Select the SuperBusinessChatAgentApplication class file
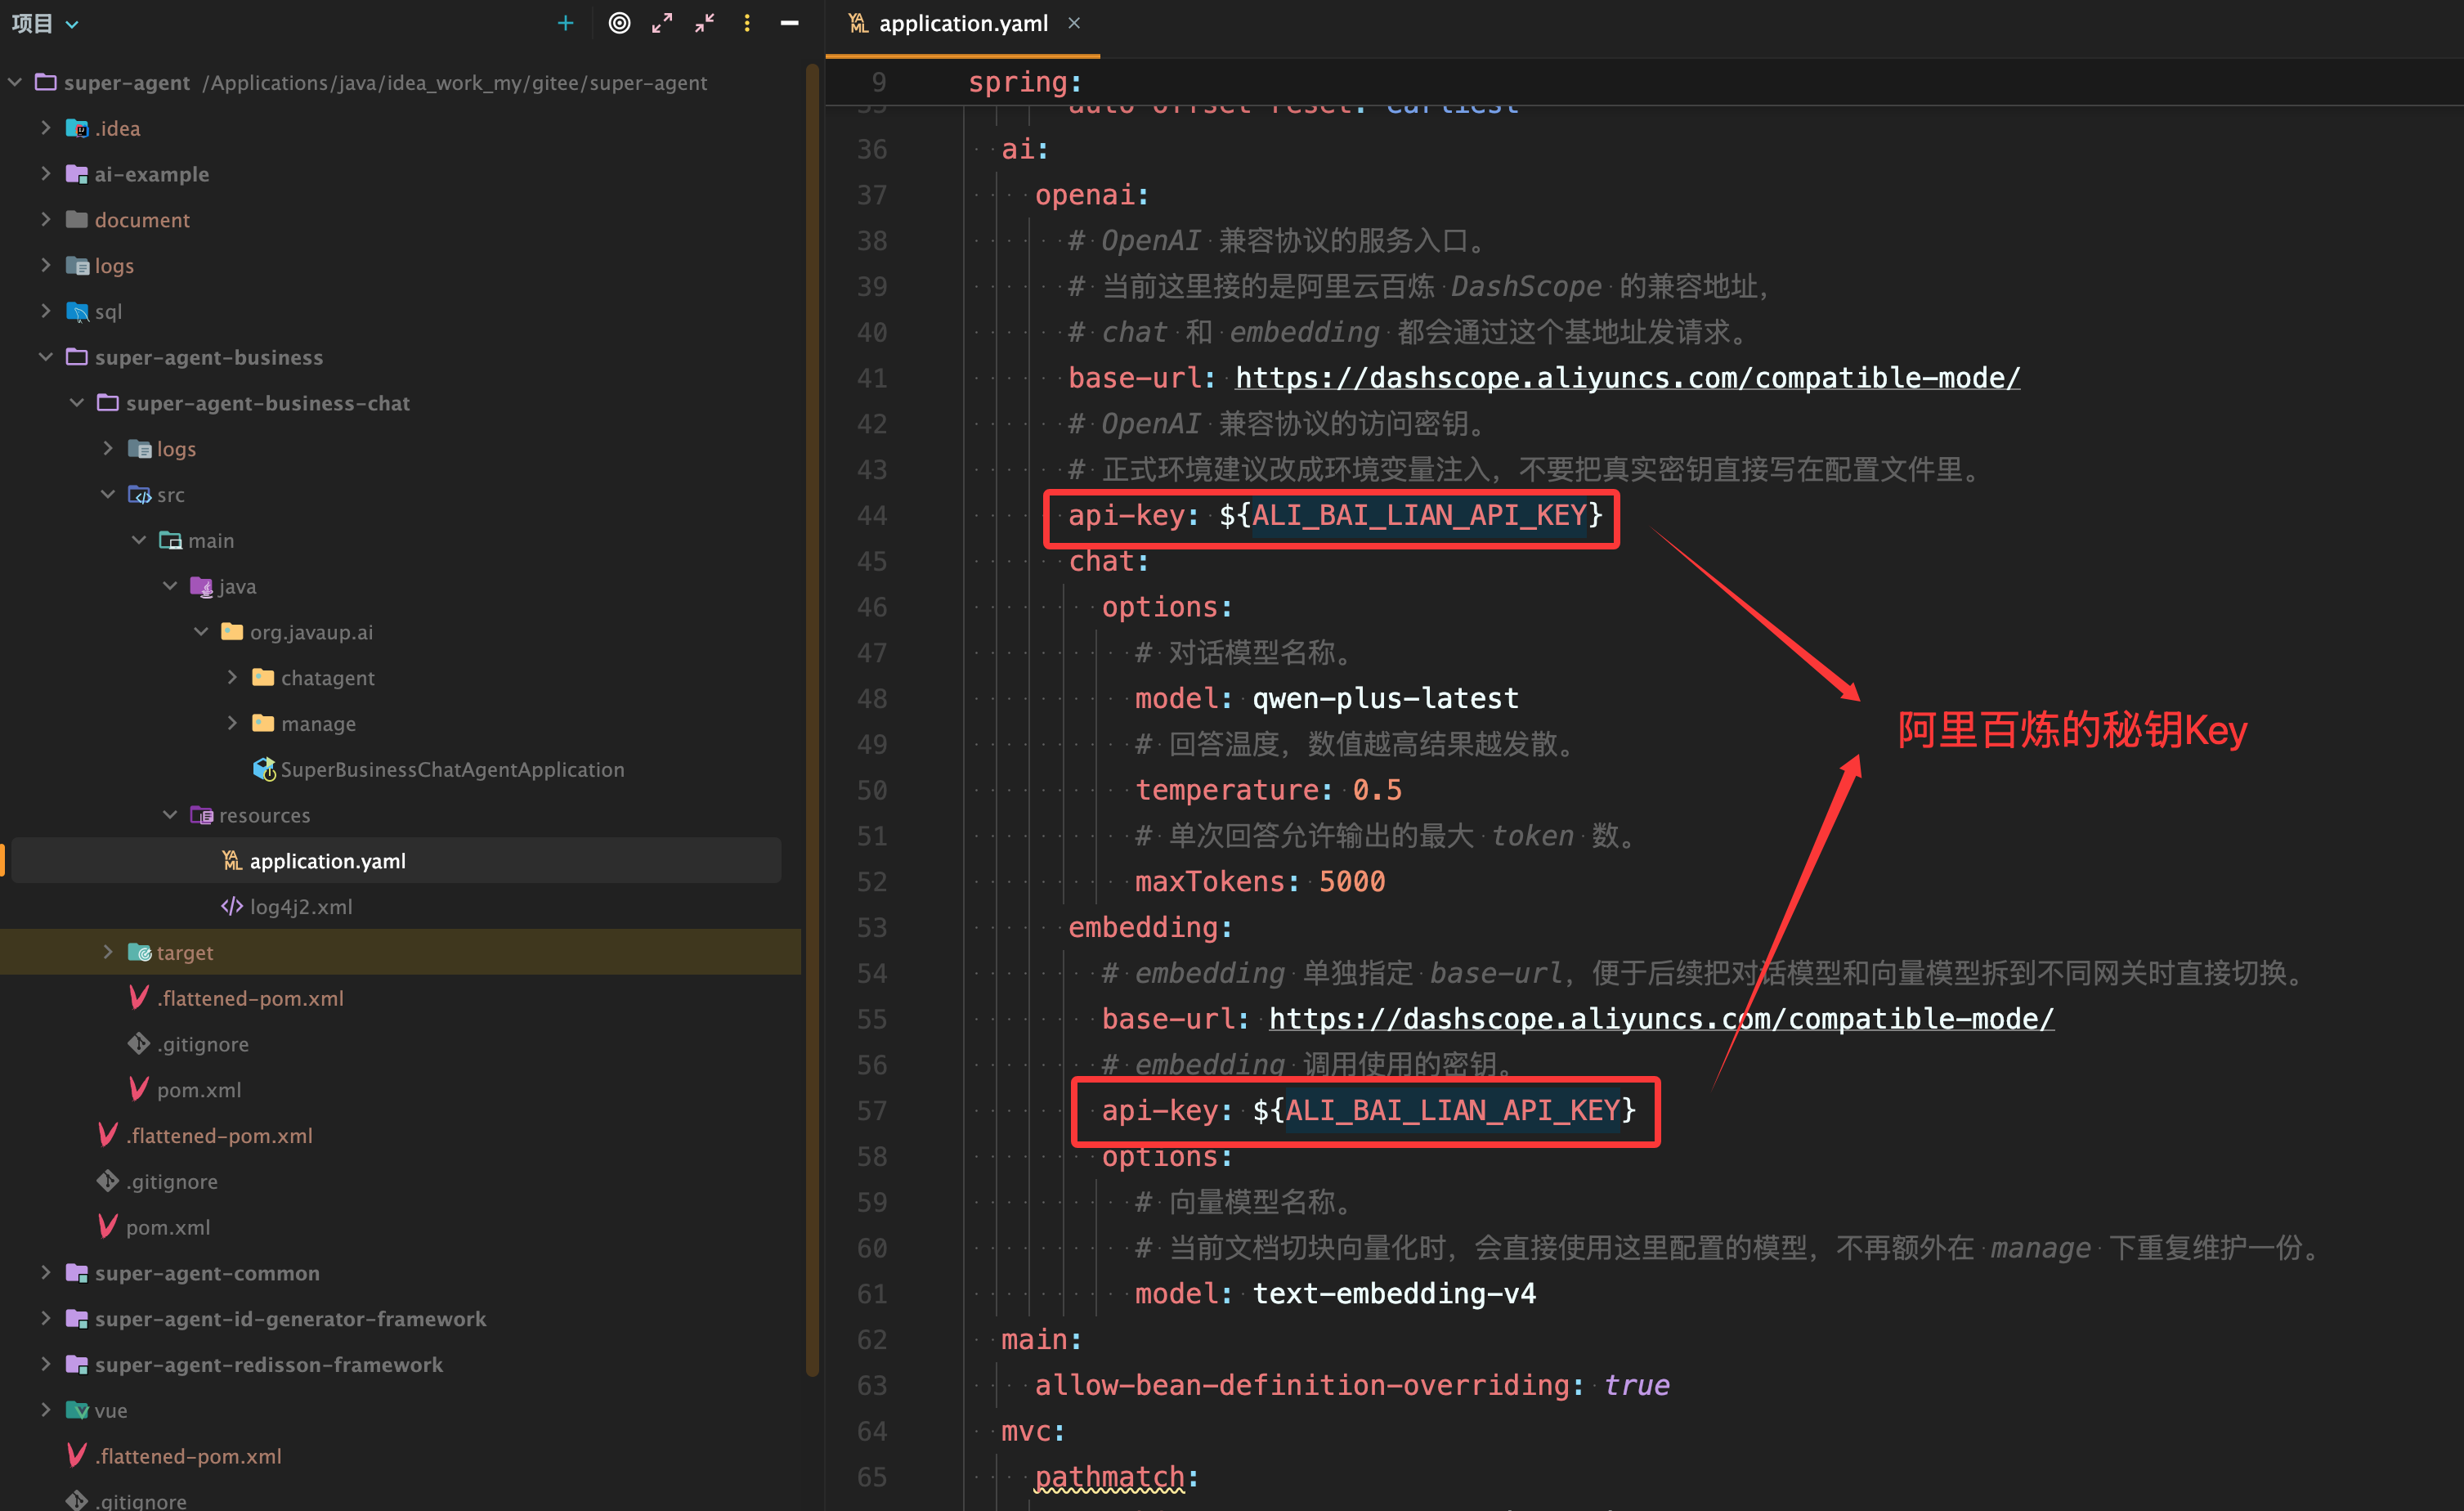Viewport: 2464px width, 1511px height. tap(452, 769)
